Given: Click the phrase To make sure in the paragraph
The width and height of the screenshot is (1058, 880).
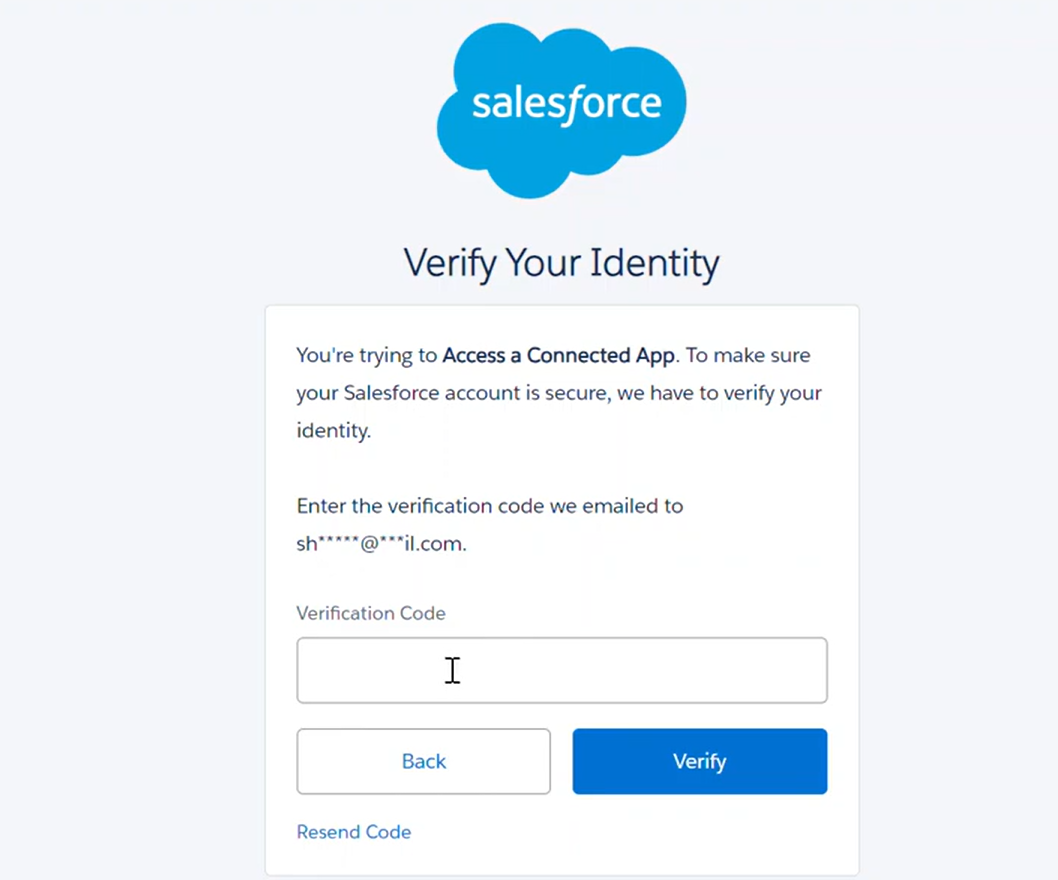Looking at the screenshot, I should tap(748, 356).
